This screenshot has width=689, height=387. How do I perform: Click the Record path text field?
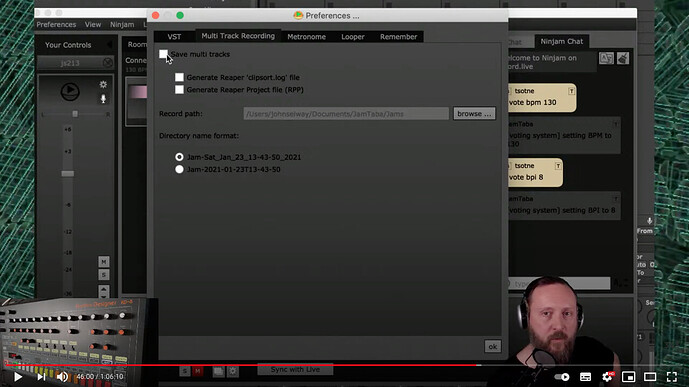point(346,114)
